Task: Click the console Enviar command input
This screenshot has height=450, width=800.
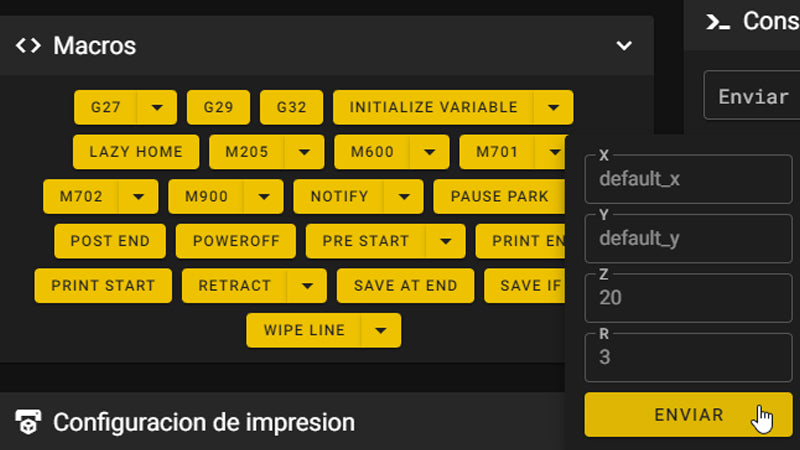Action: (x=752, y=96)
